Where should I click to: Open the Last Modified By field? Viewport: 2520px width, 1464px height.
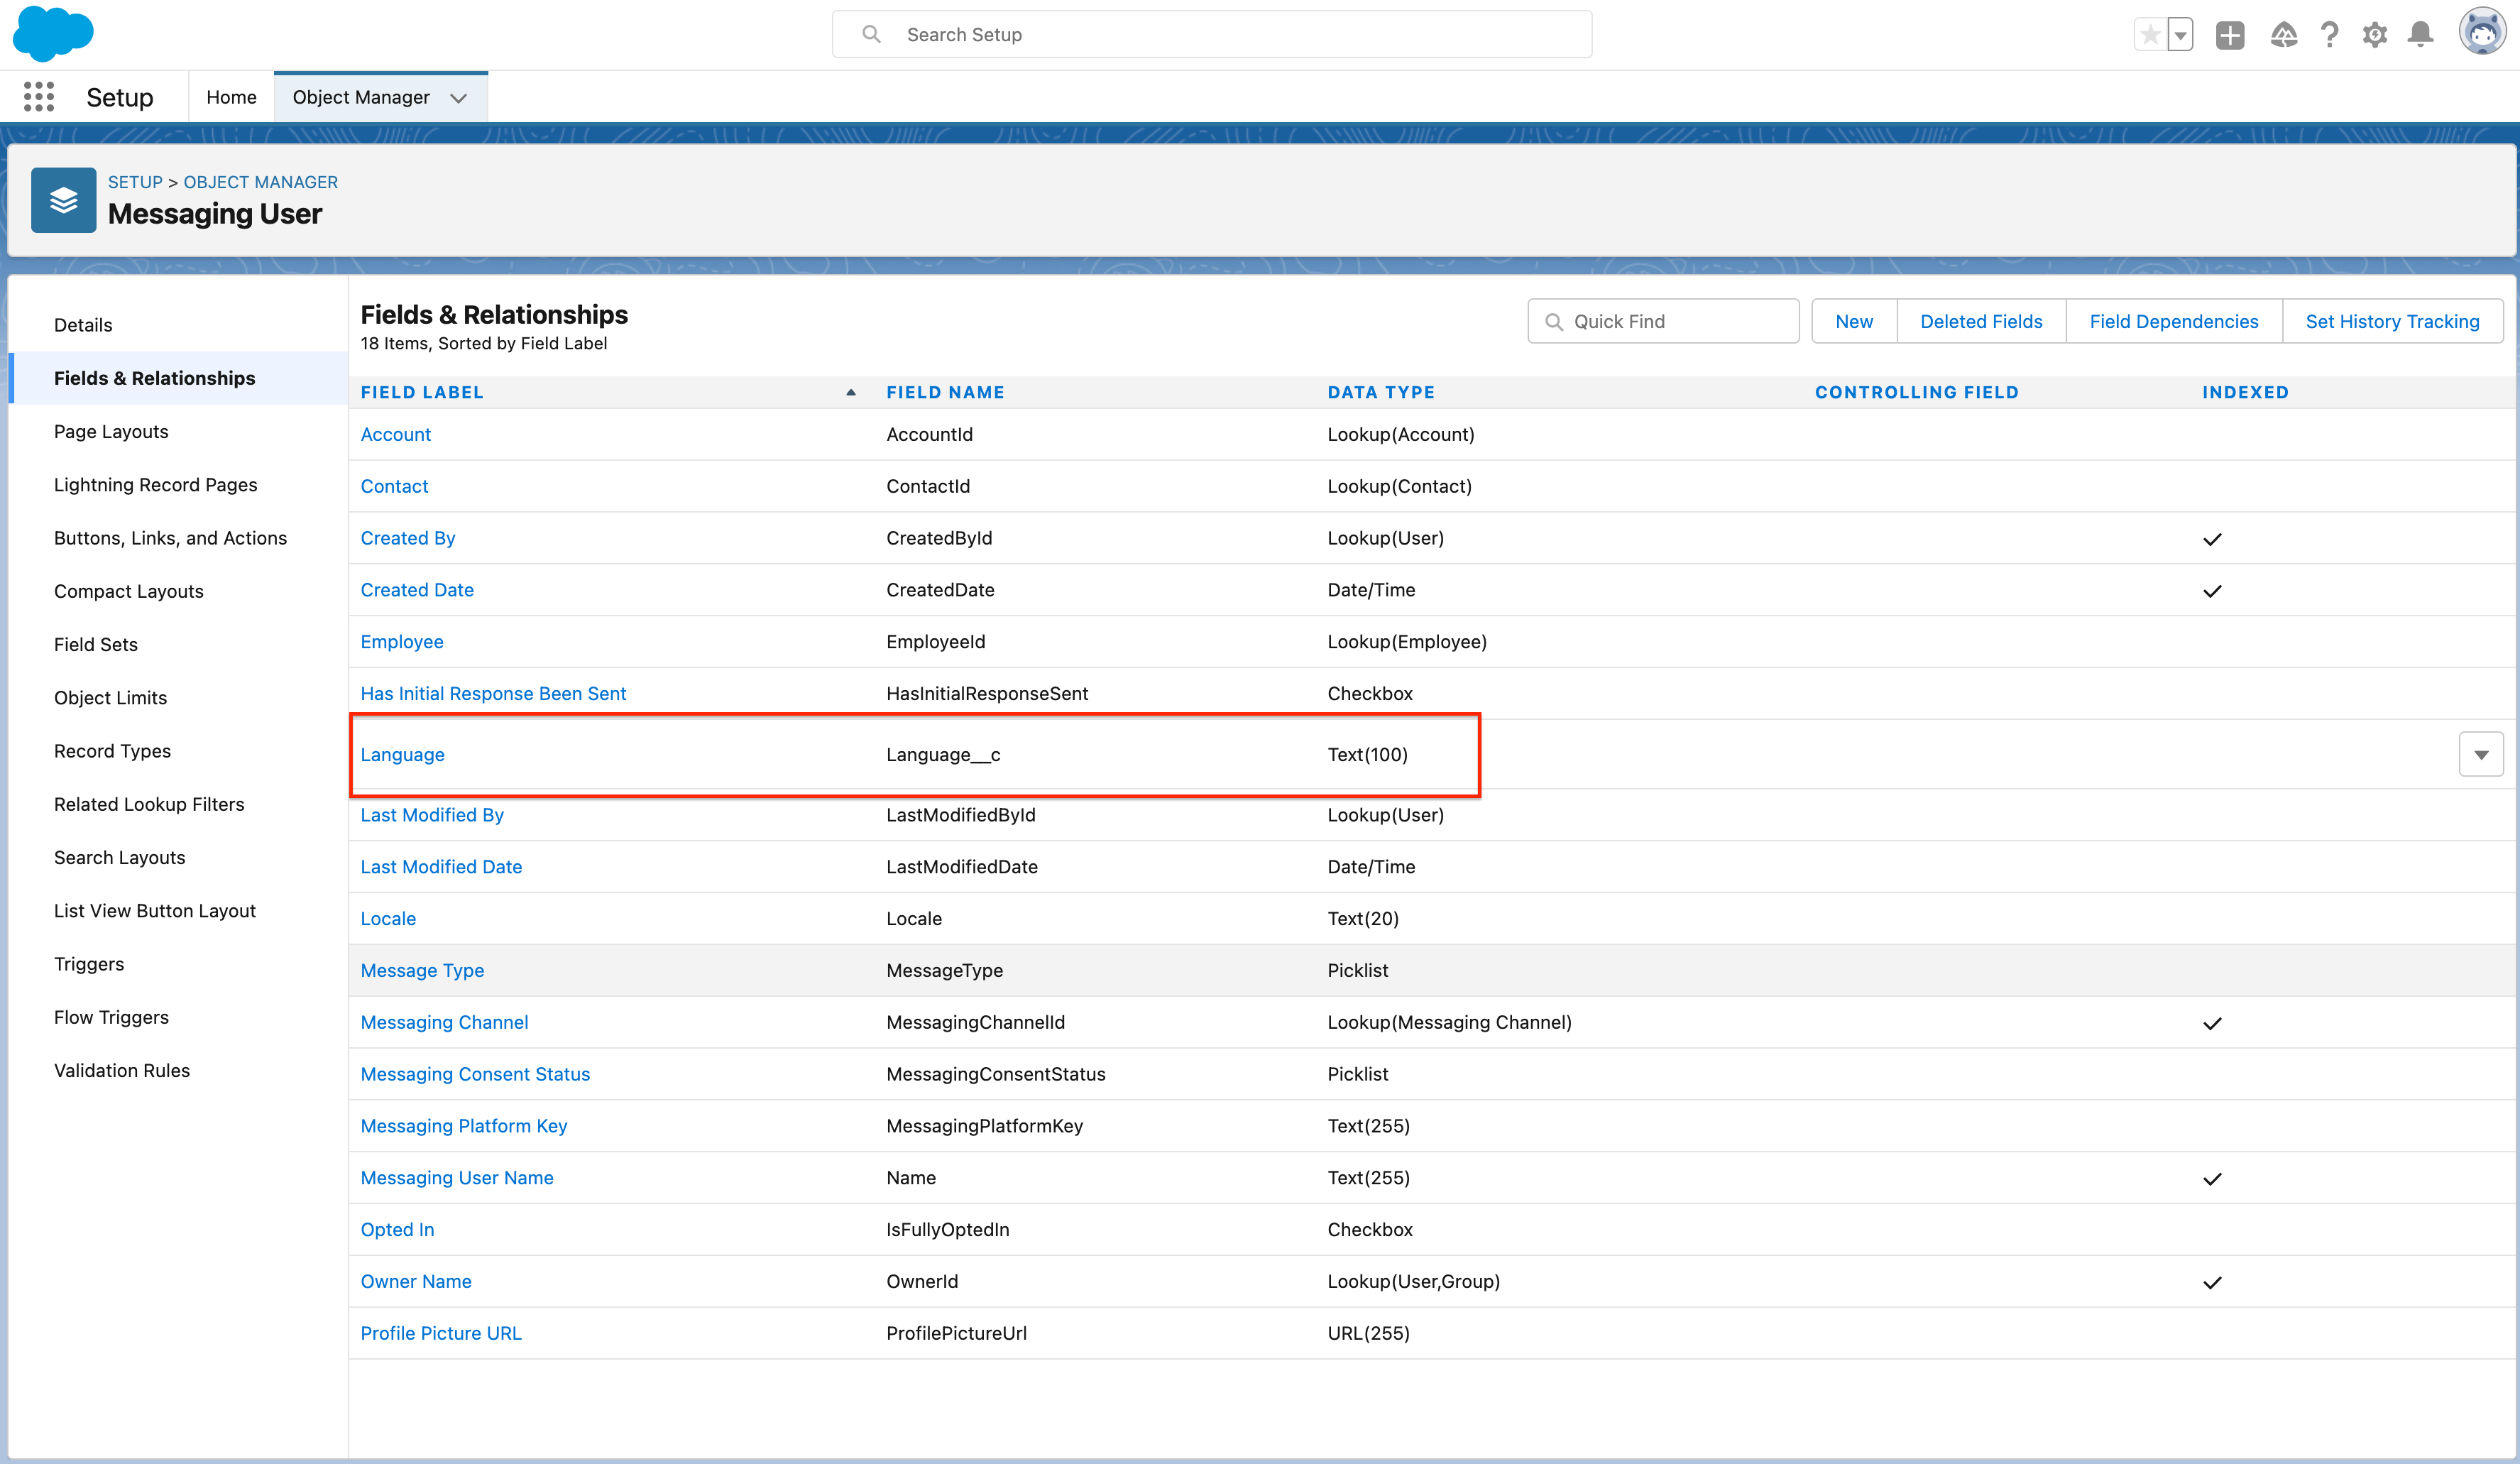[432, 815]
